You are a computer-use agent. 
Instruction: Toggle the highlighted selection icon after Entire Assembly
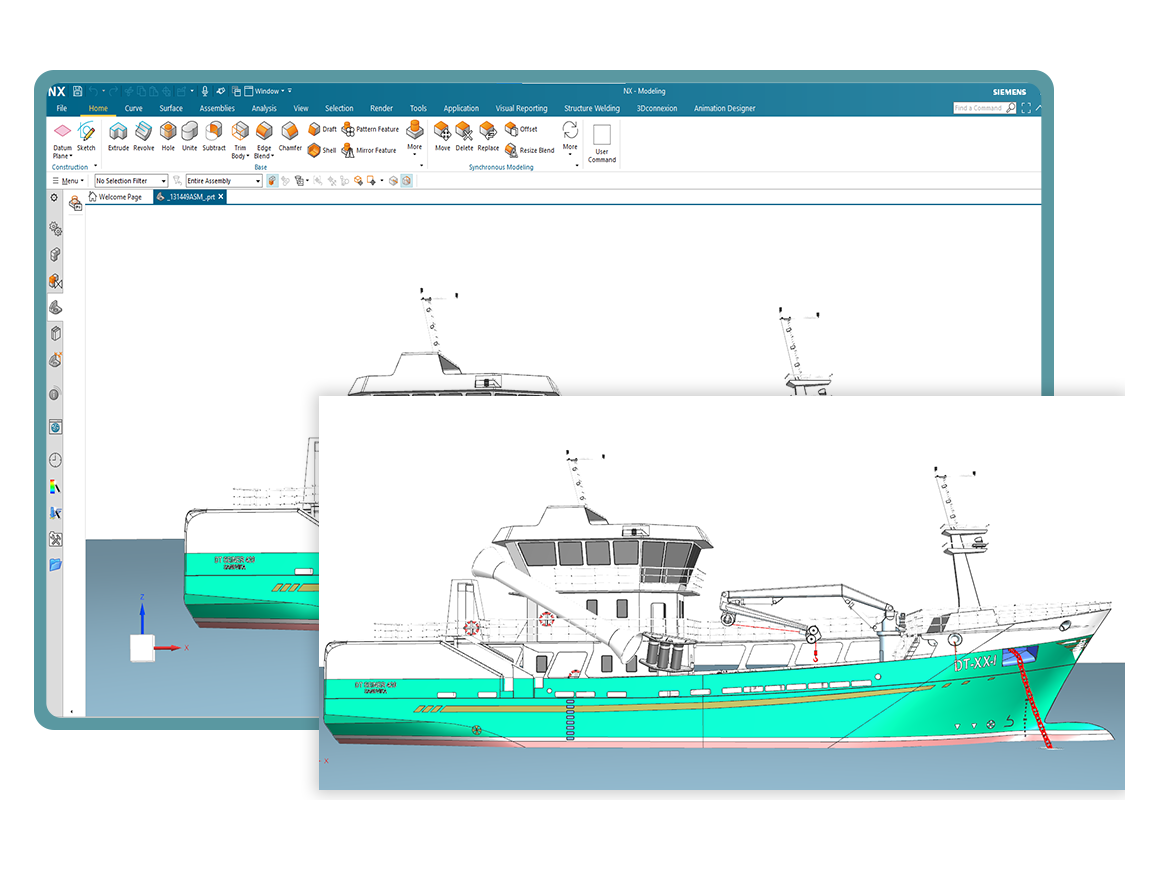272,181
